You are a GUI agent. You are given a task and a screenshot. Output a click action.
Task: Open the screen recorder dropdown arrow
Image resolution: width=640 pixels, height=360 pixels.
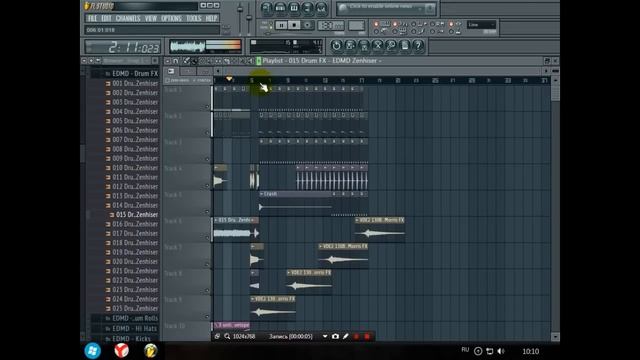coord(325,336)
